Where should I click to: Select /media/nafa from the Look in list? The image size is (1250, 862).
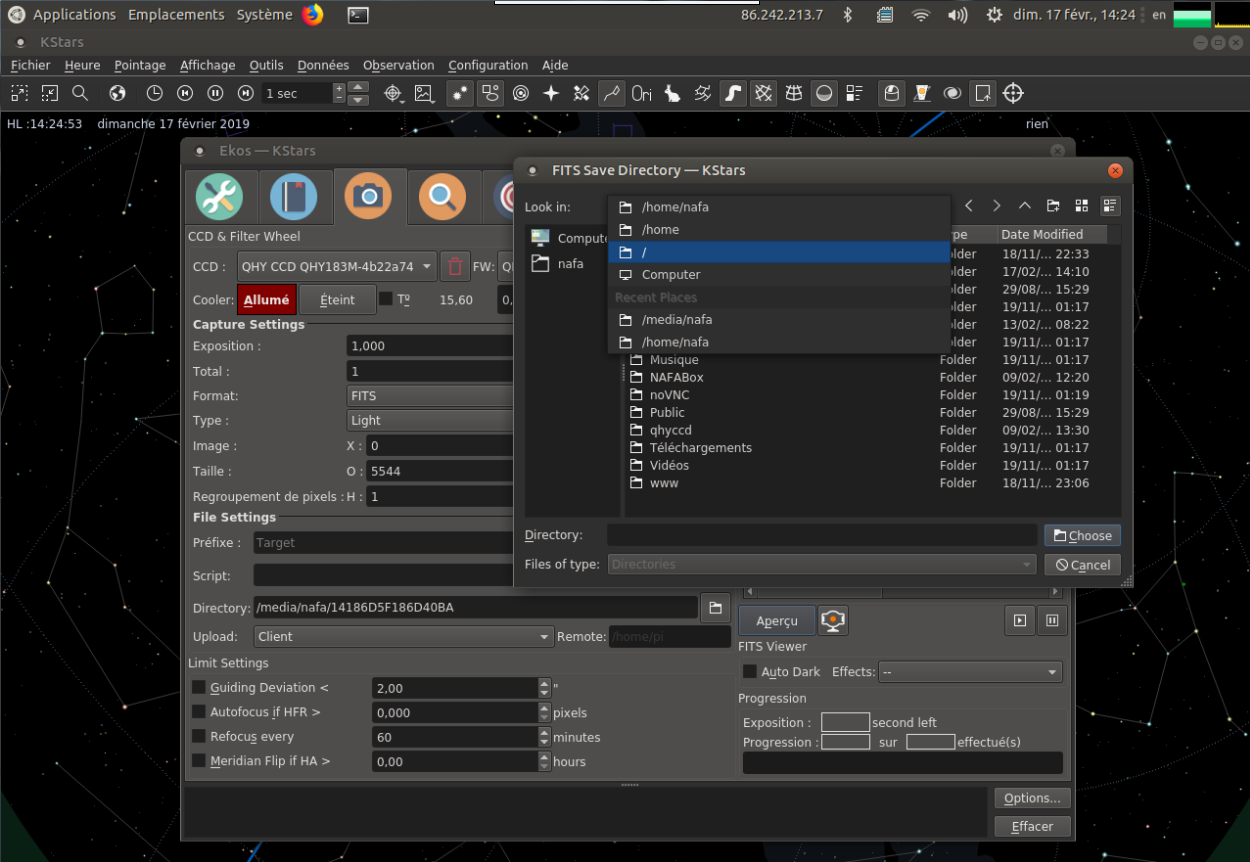[677, 320]
